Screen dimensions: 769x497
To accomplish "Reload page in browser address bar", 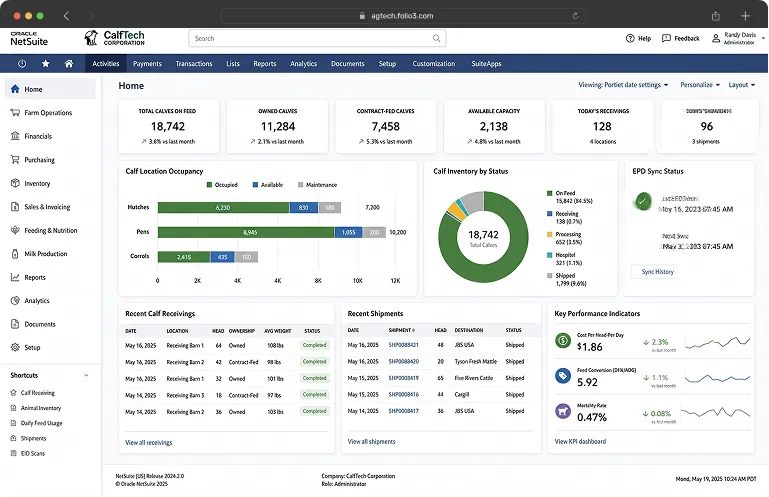I will tap(575, 16).
